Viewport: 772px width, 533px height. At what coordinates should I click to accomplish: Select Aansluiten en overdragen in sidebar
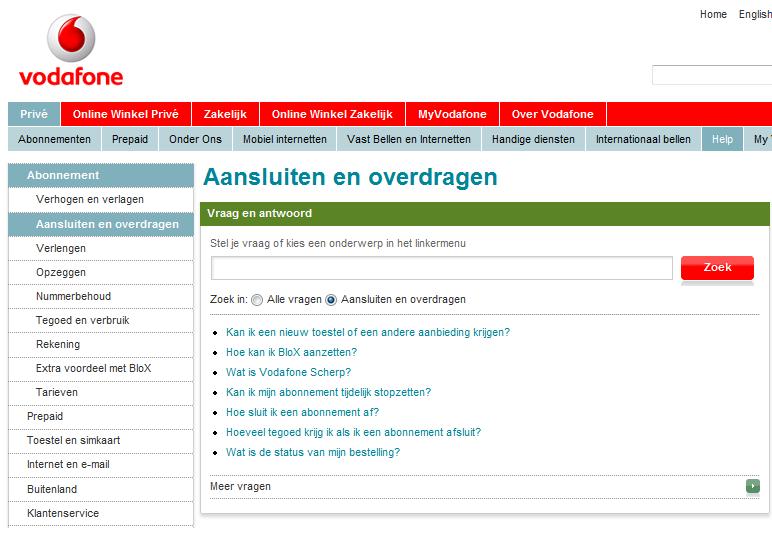click(101, 224)
